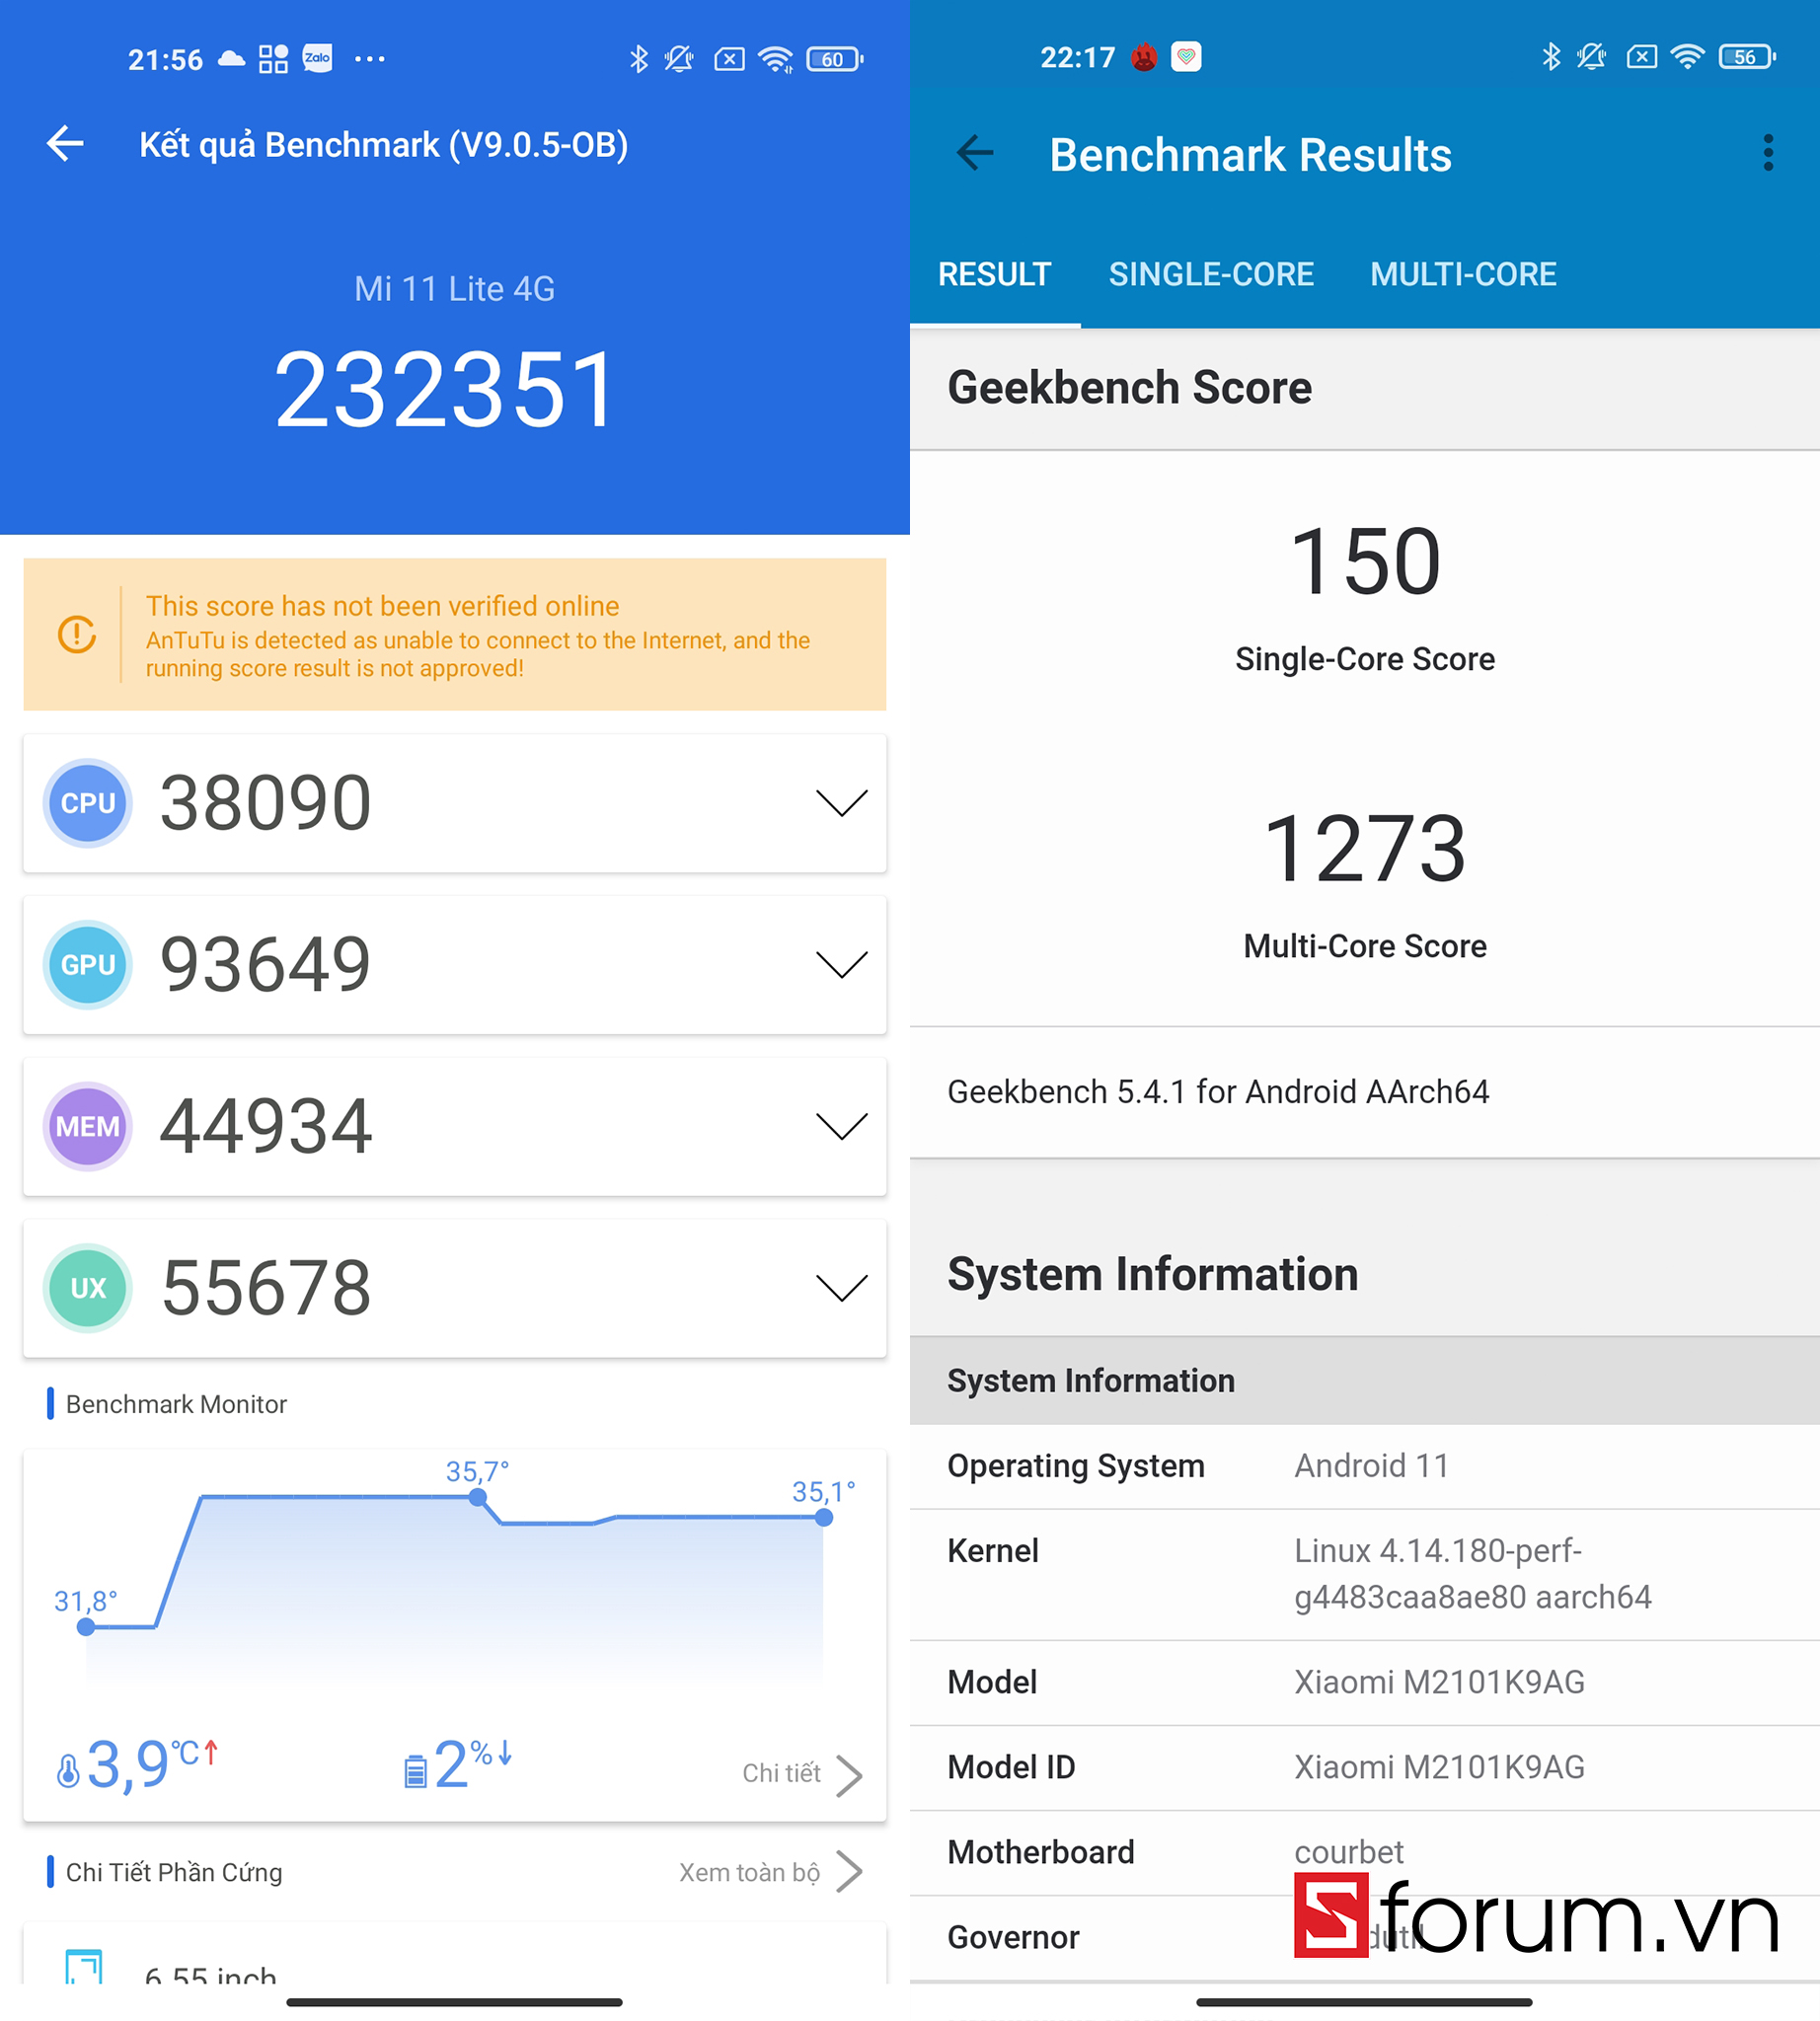This screenshot has height=2021, width=1820.
Task: Tap the back arrow in AnTuTu results
Action: point(66,144)
